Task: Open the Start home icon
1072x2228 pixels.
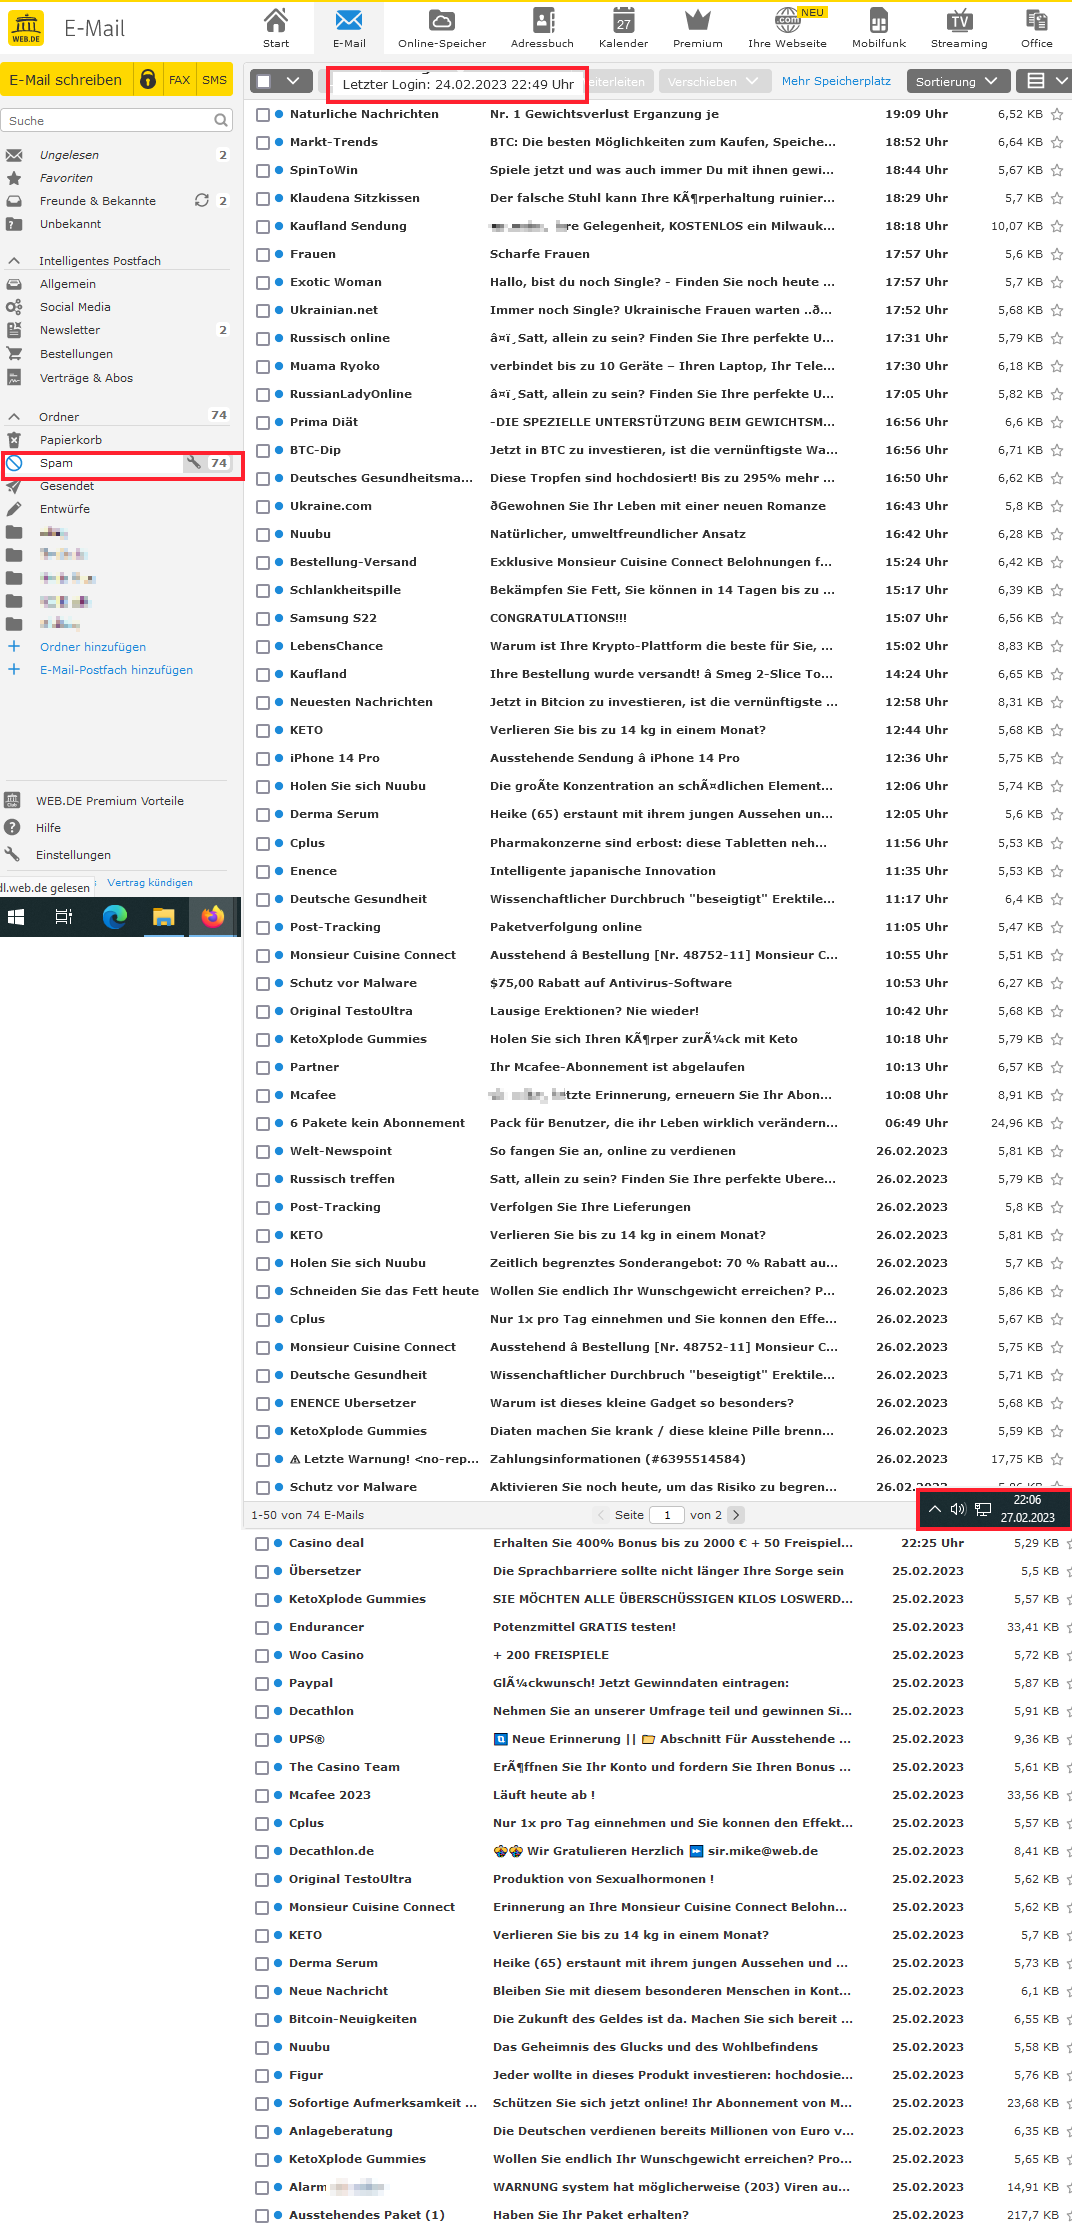Action: [x=276, y=28]
